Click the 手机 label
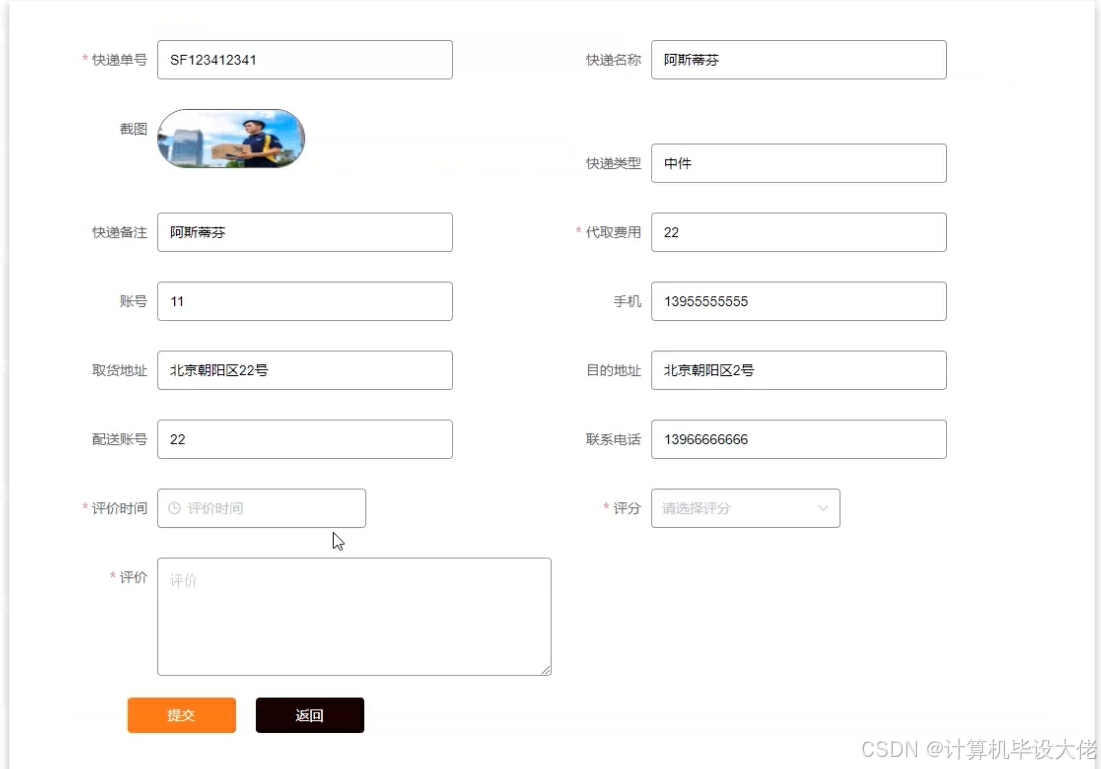The image size is (1101, 769). tap(627, 301)
